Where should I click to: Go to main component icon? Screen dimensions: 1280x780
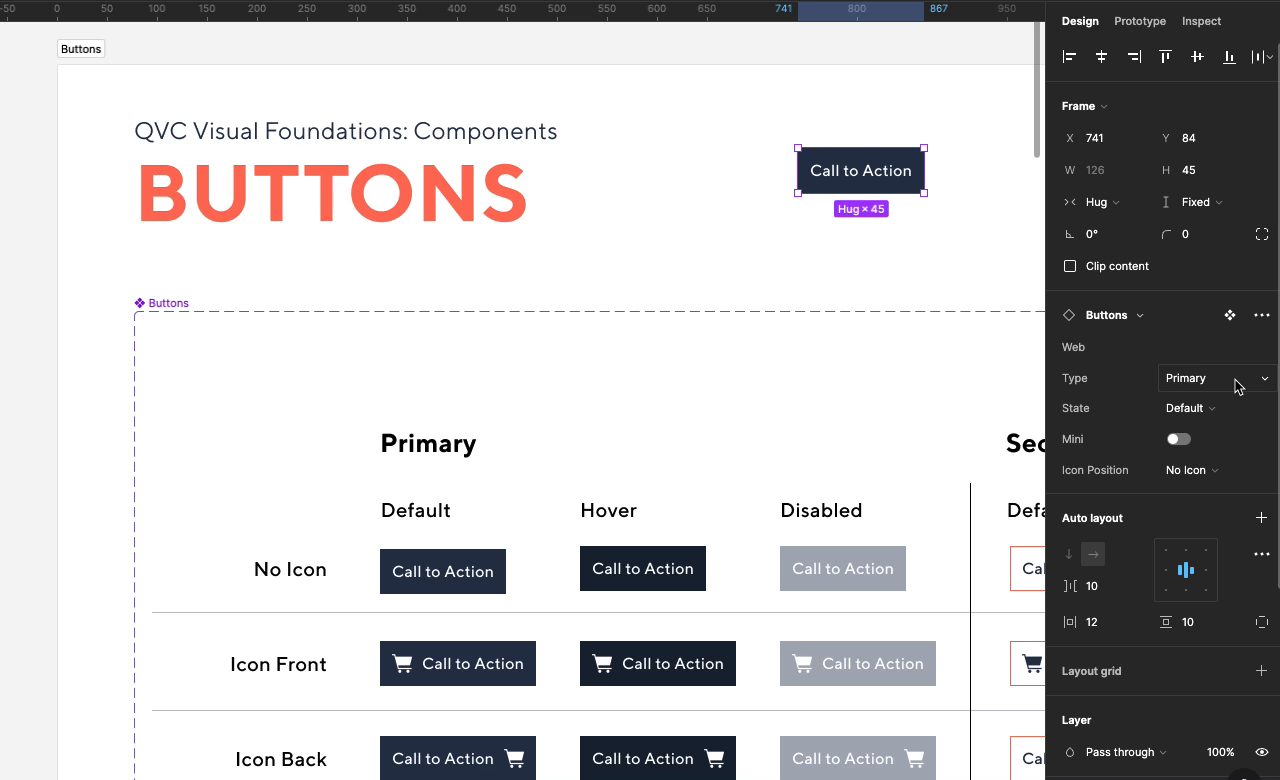point(1230,315)
